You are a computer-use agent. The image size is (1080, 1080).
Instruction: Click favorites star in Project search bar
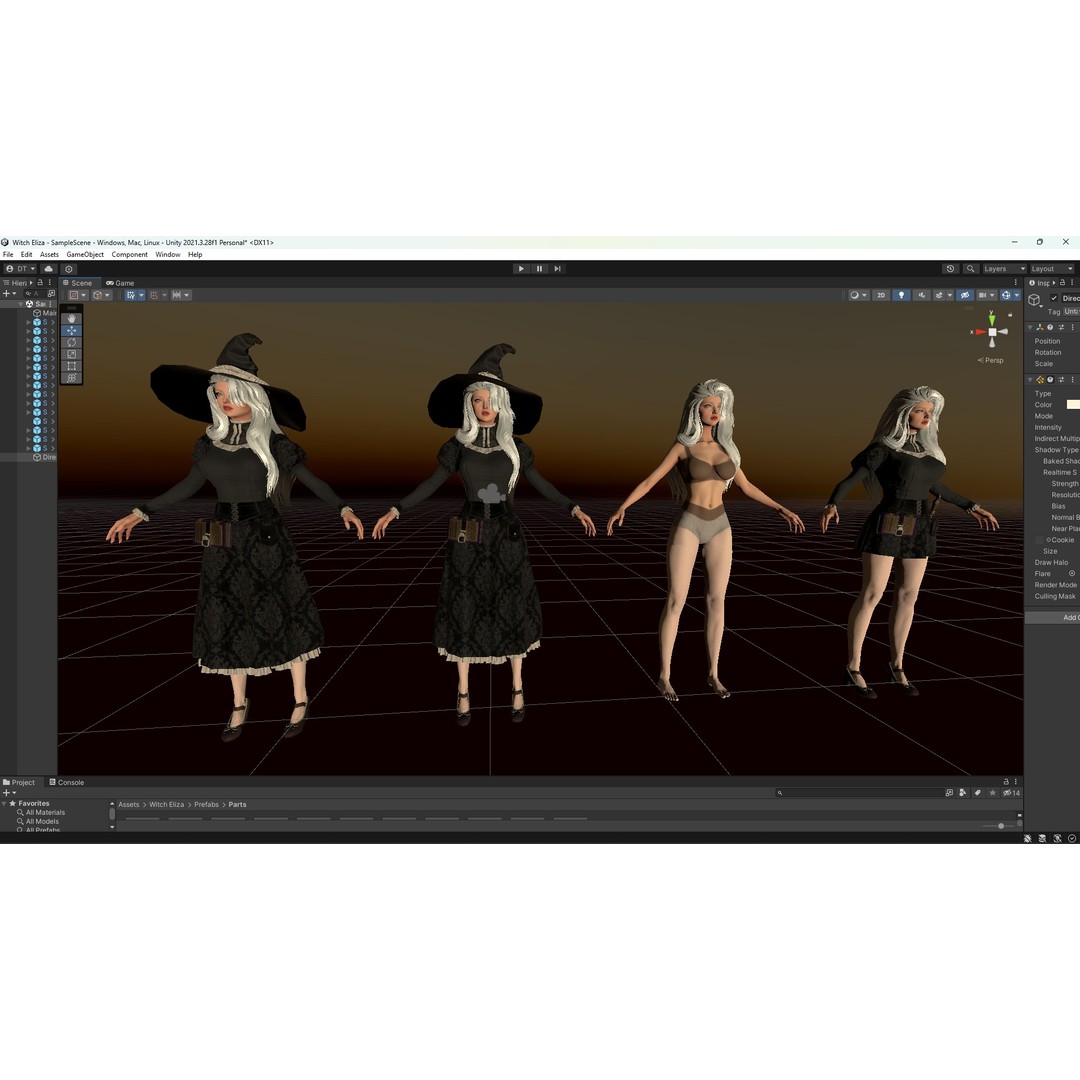point(993,793)
